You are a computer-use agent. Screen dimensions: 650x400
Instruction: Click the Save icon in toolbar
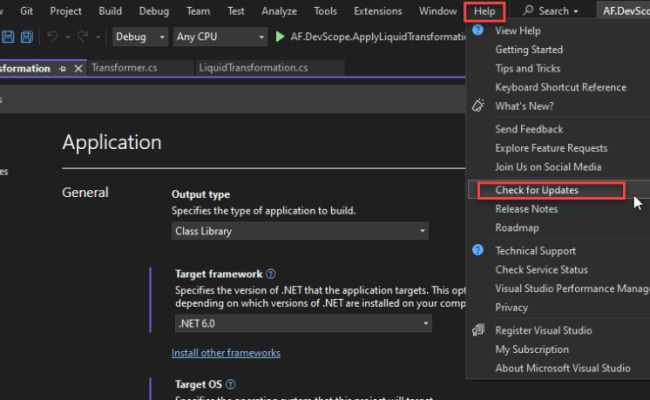tap(7, 37)
